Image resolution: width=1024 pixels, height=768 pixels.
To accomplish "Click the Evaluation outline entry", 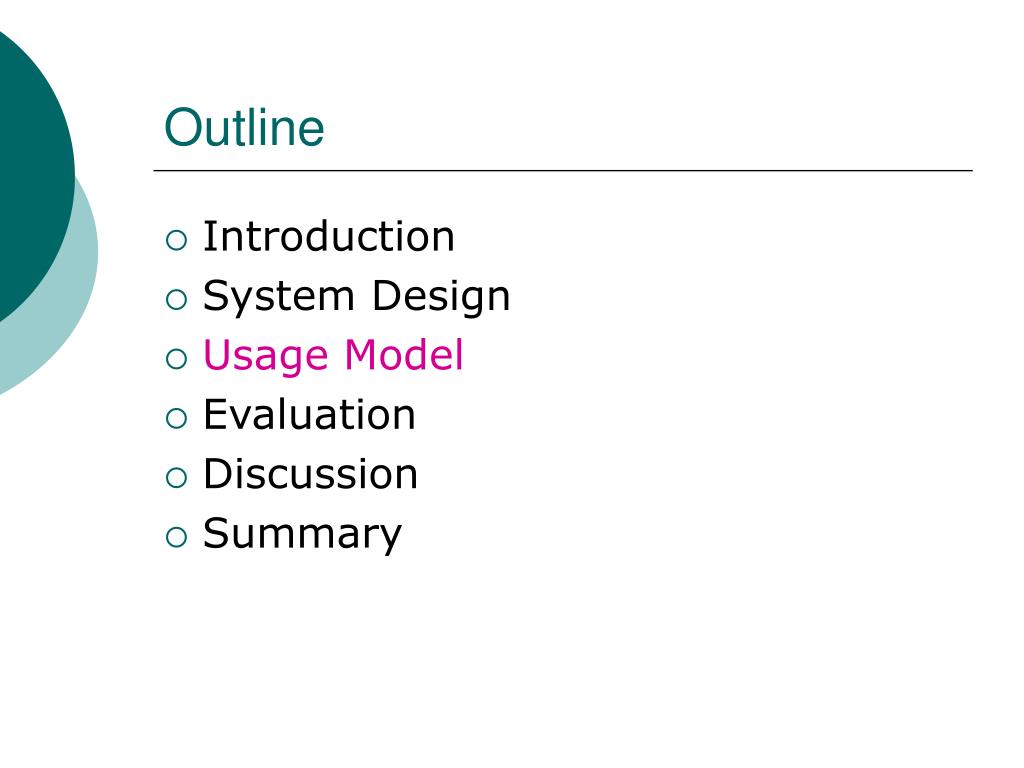I will point(309,414).
